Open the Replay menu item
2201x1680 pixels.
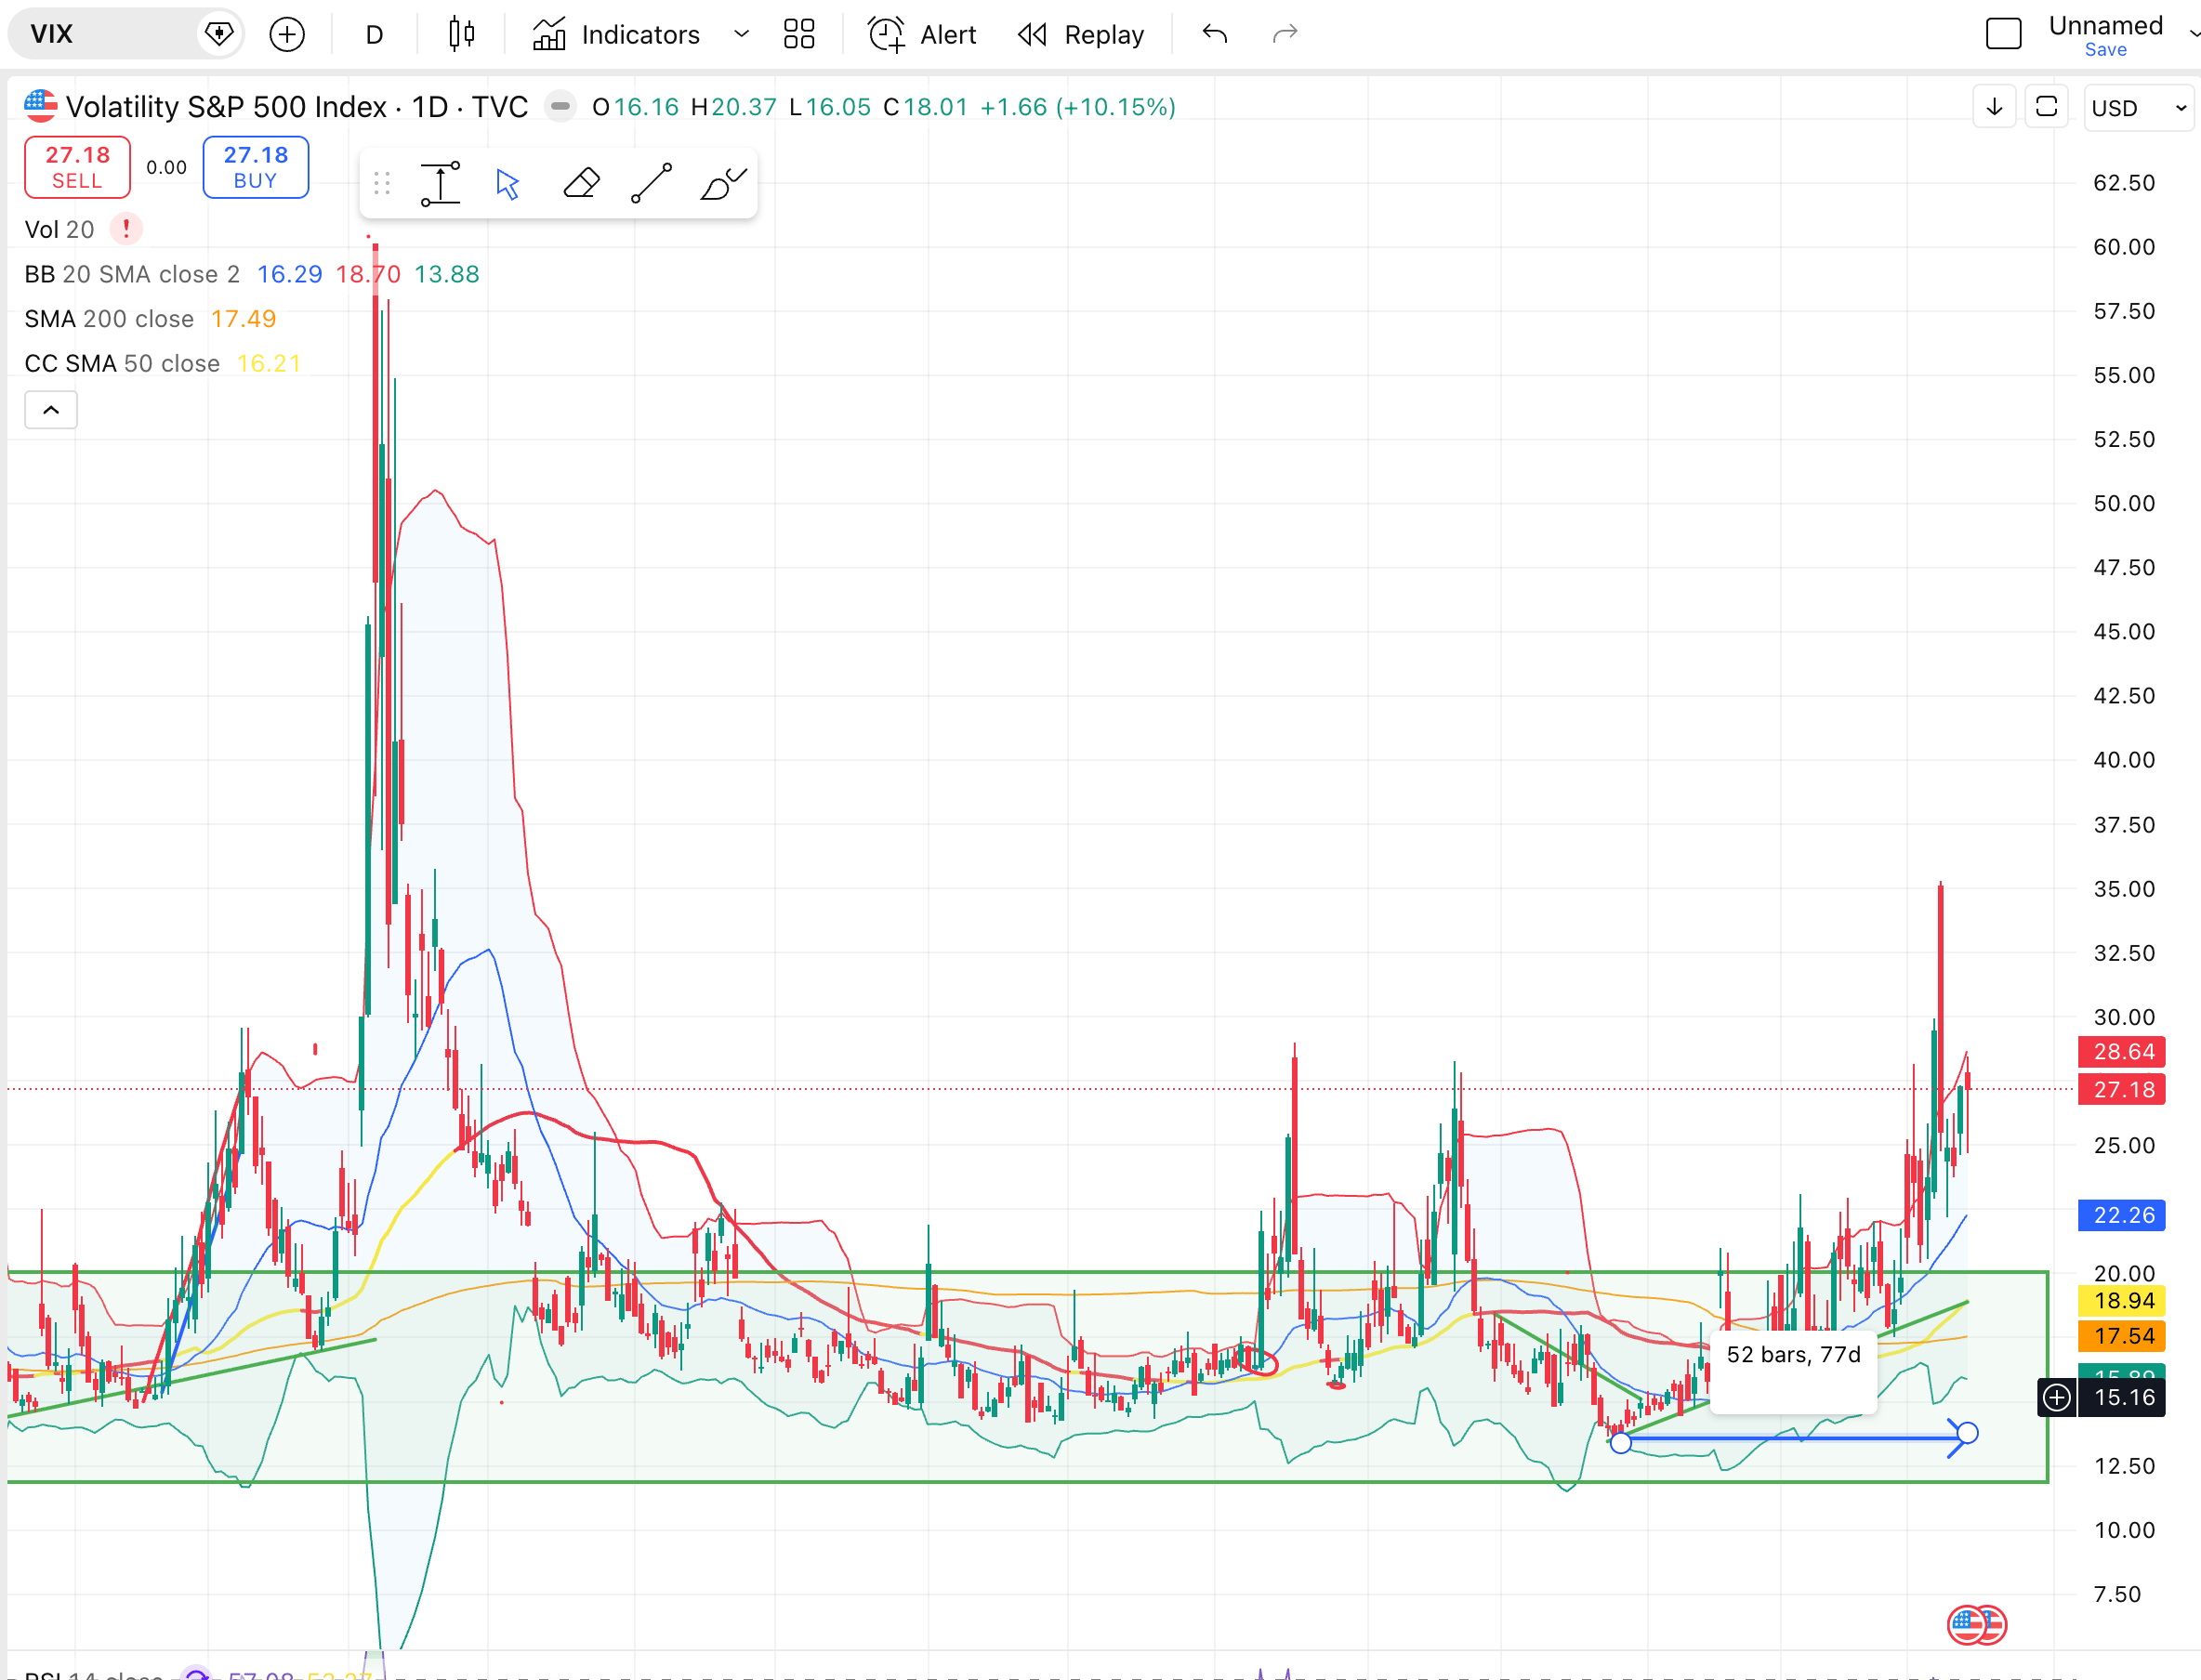tap(1081, 35)
